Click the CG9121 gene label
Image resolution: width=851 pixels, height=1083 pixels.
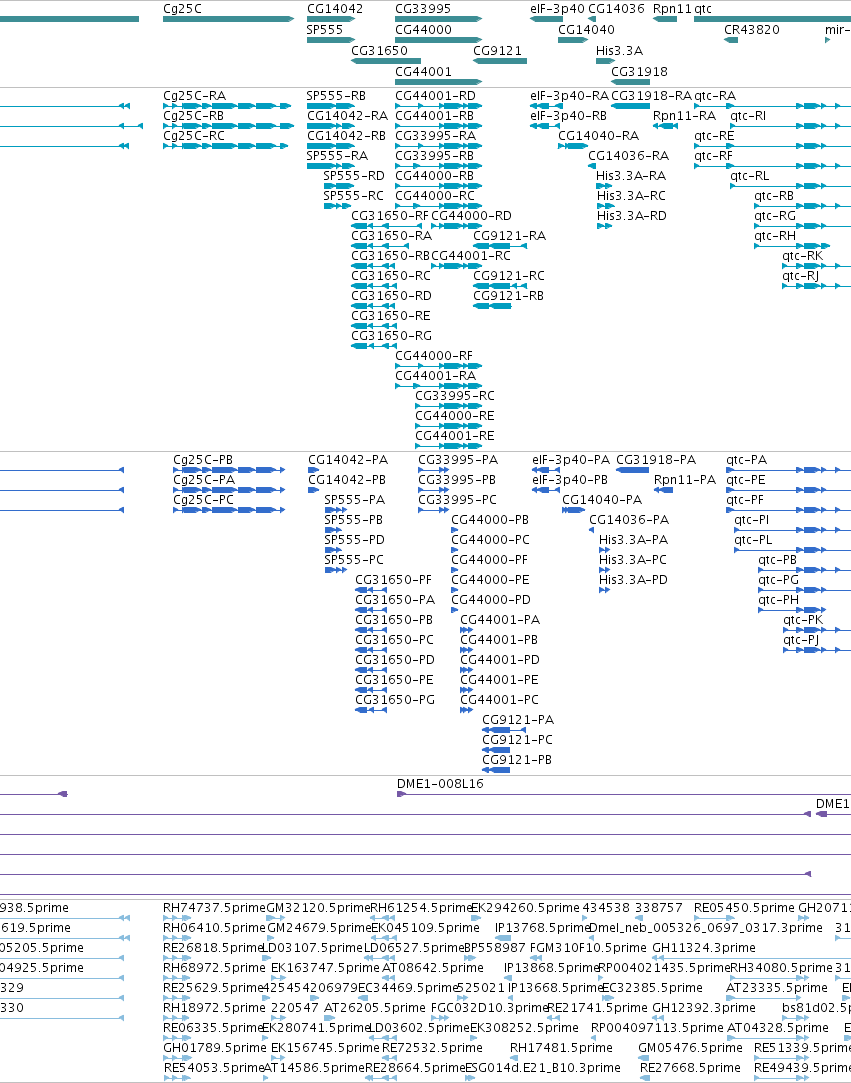[497, 50]
